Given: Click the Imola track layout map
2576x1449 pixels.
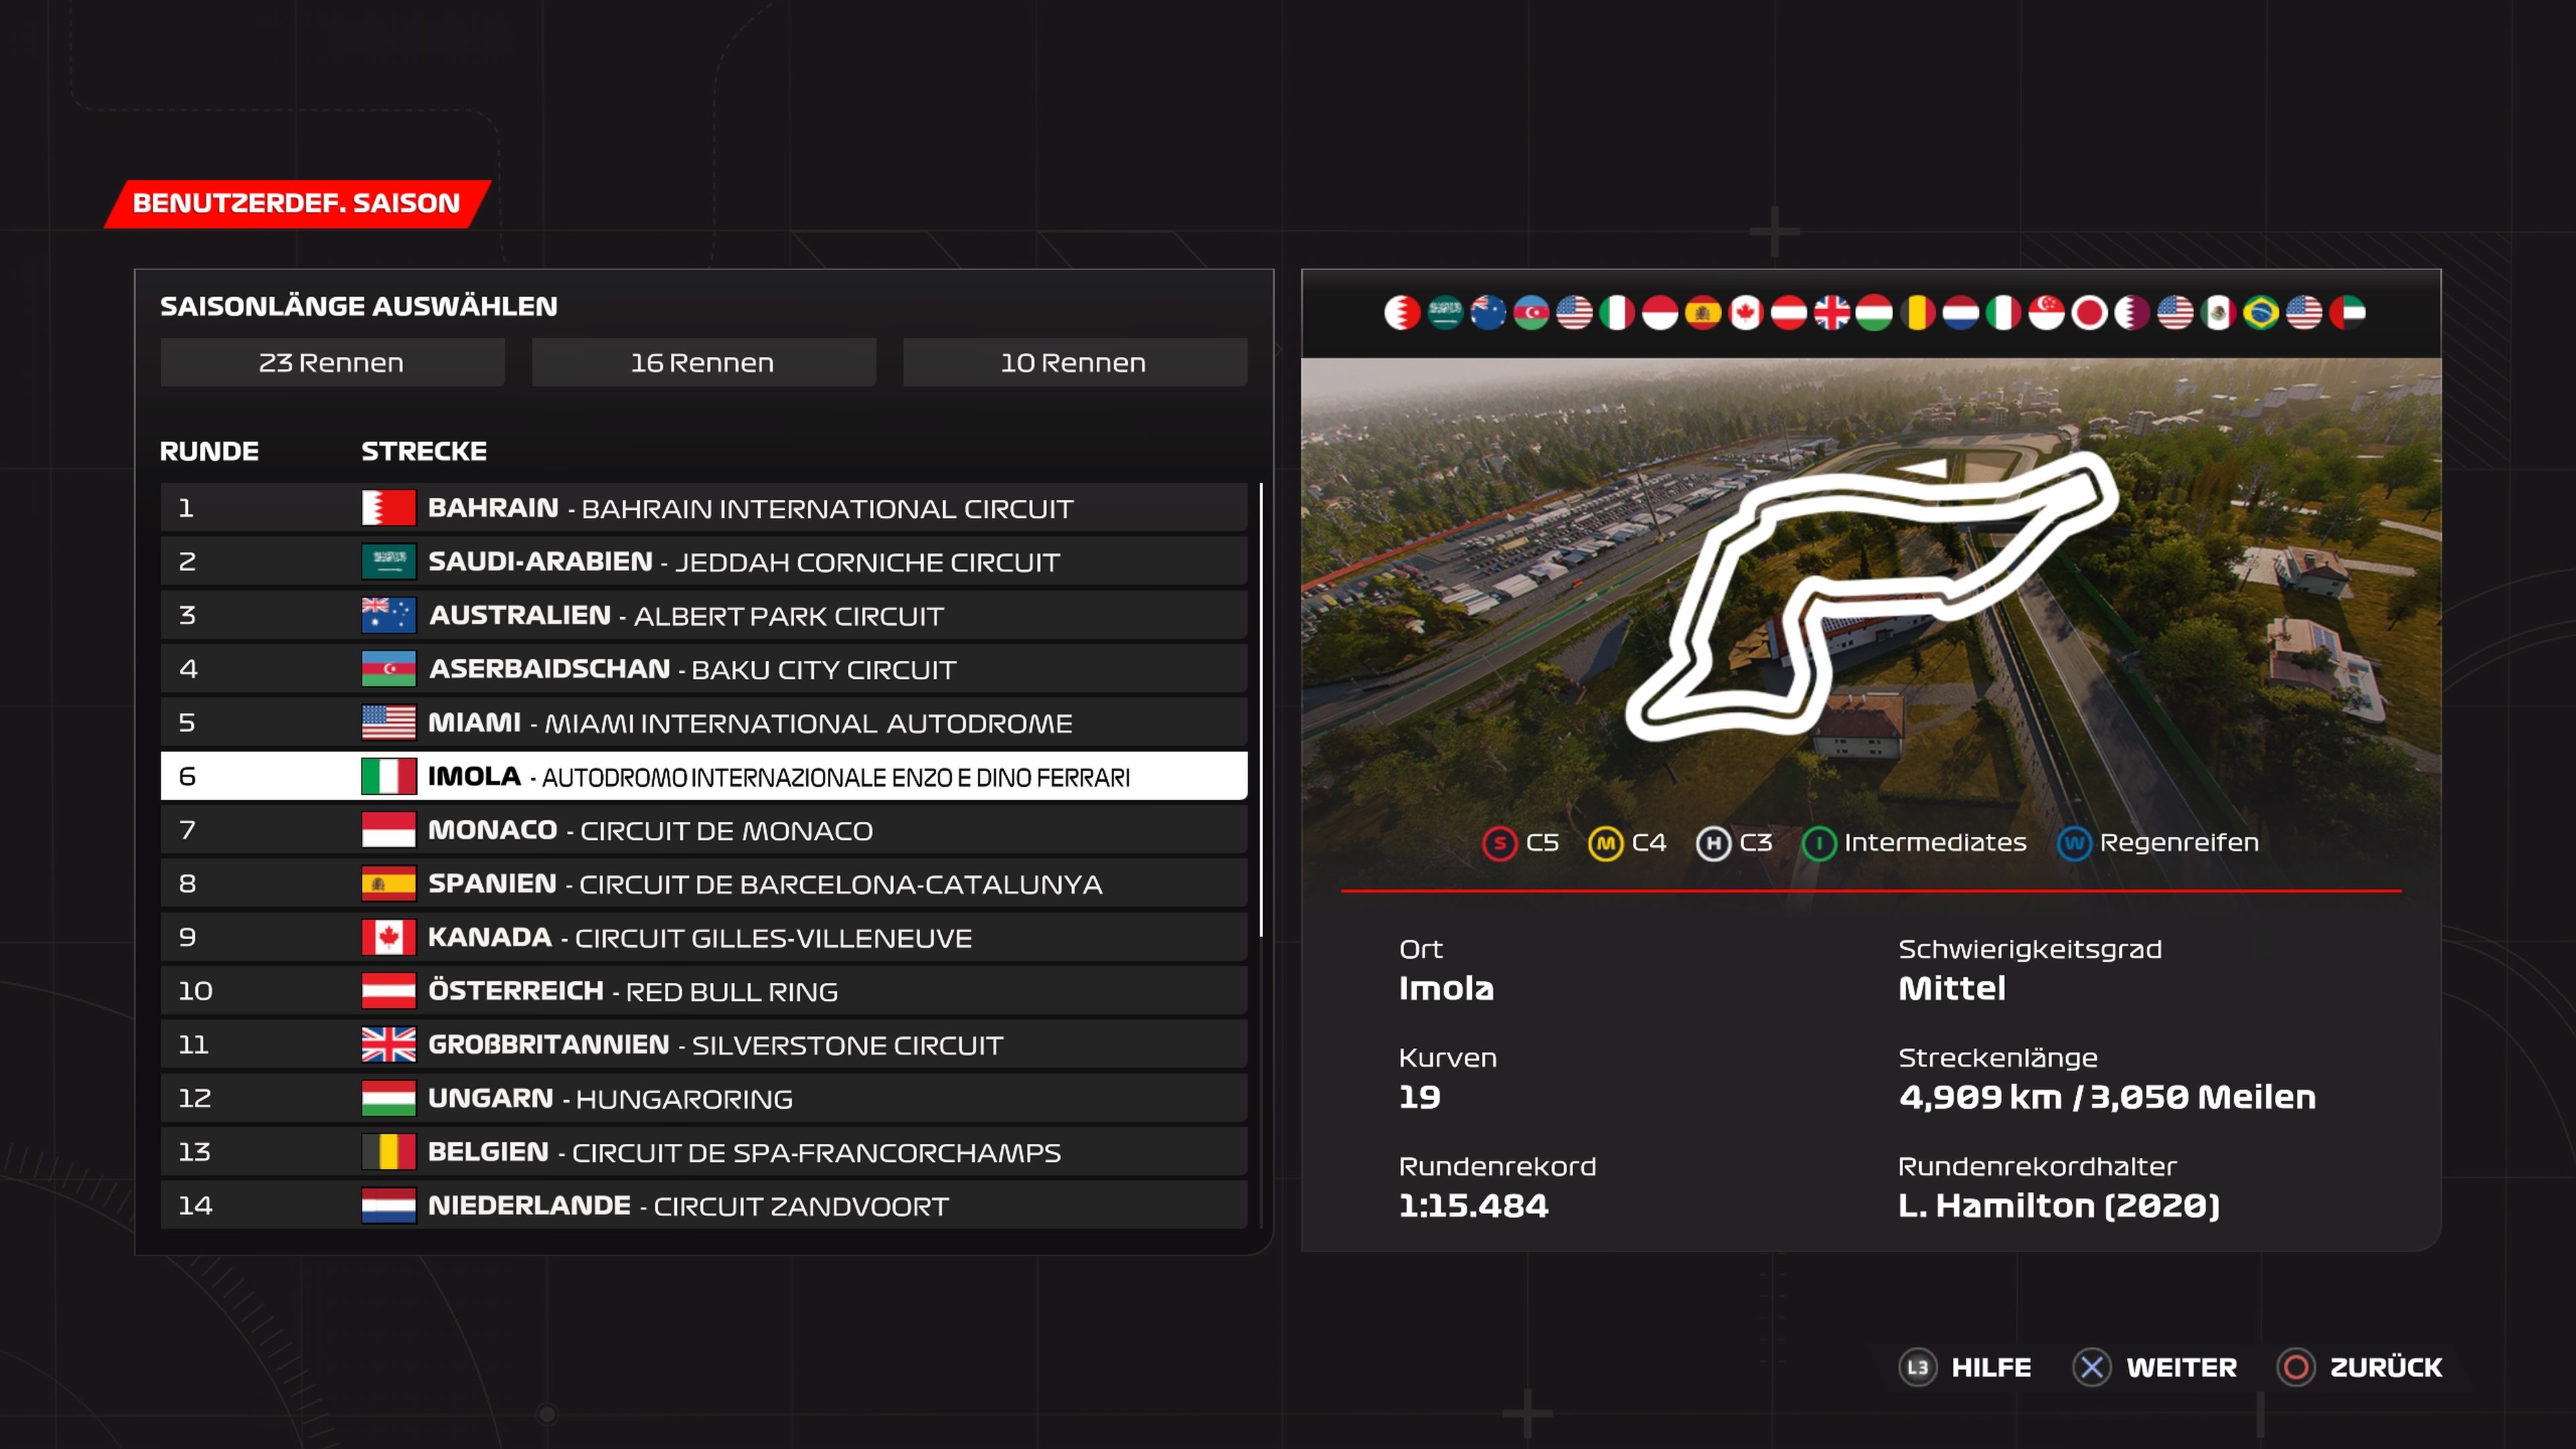Looking at the screenshot, I should coord(1871,596).
